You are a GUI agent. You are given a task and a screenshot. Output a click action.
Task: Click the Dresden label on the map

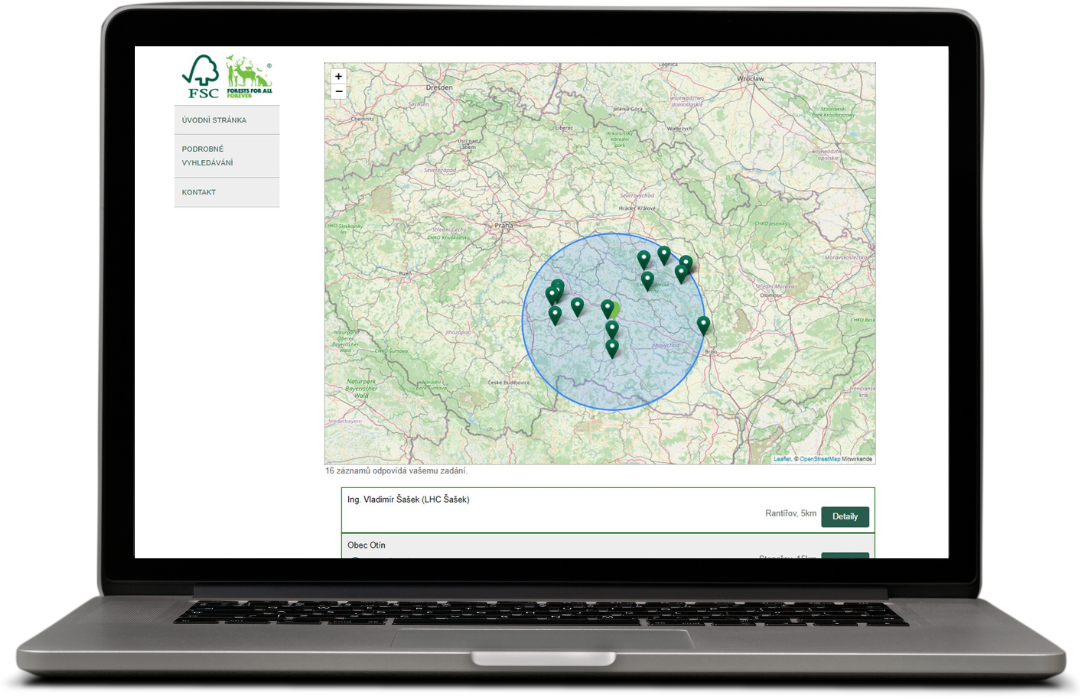tap(439, 88)
